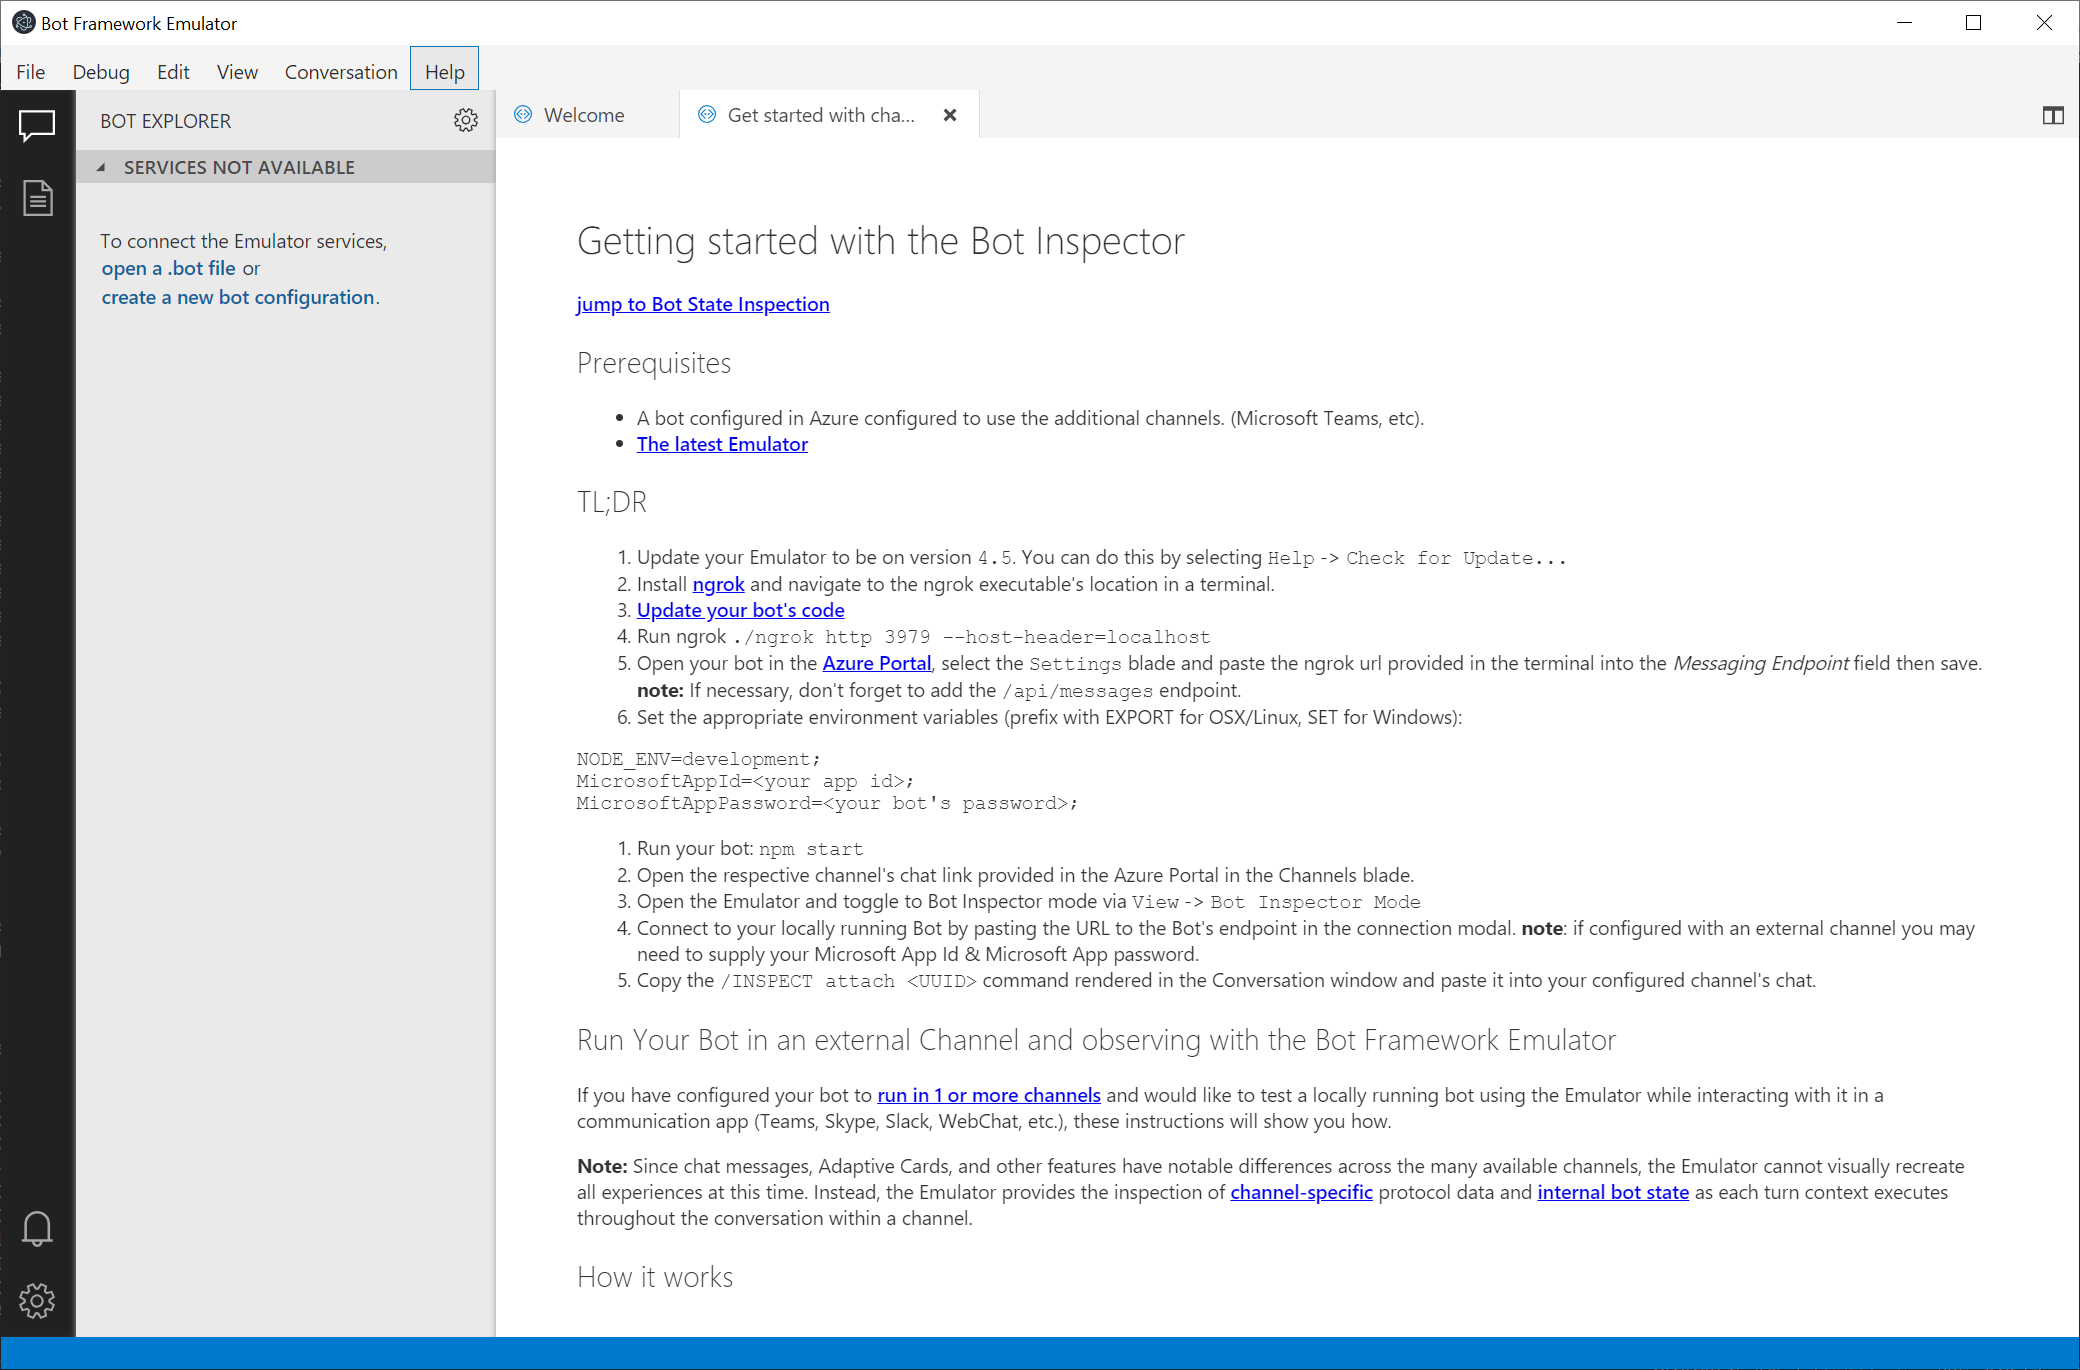Click the BOT EXPLORER panel title
The height and width of the screenshot is (1370, 2080).
point(166,121)
